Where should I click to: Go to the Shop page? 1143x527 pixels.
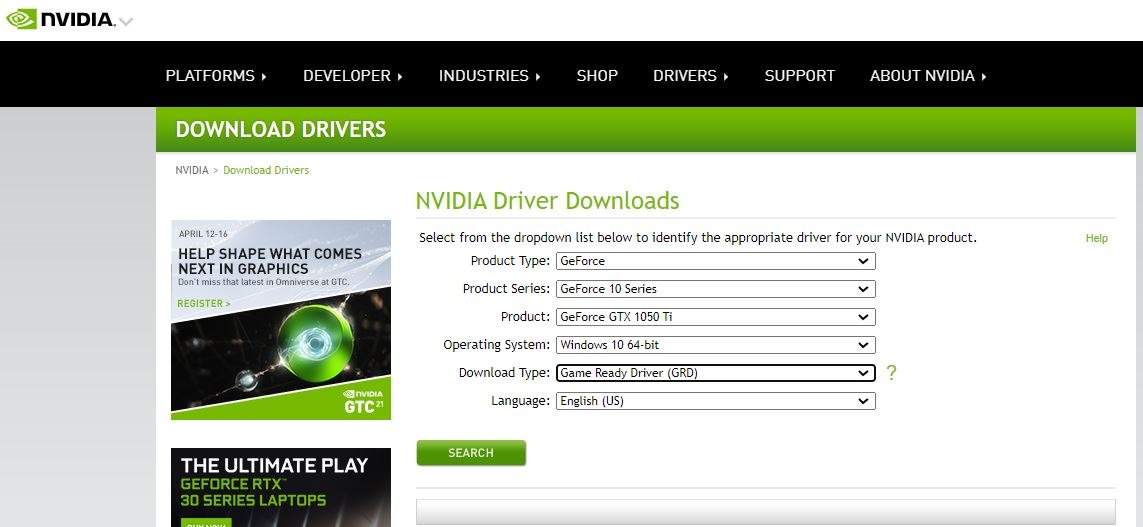click(597, 76)
